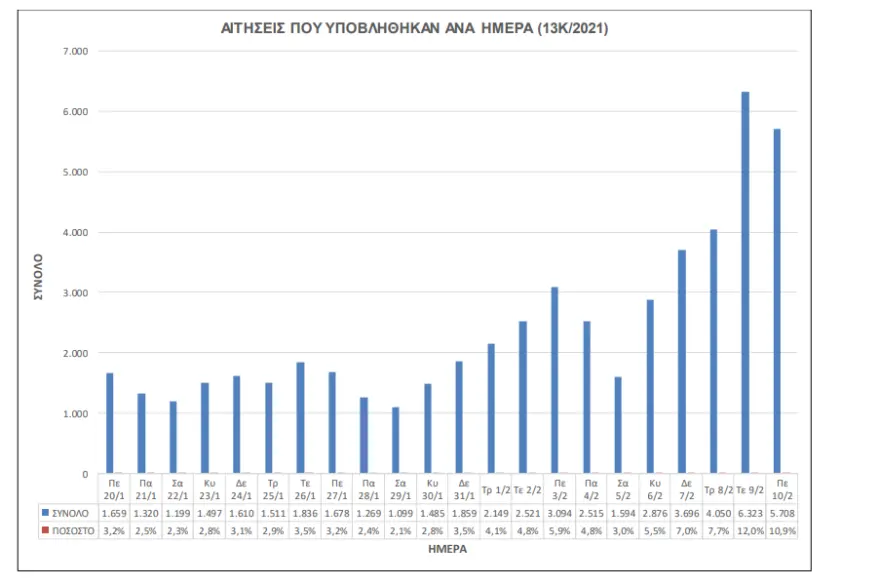The height and width of the screenshot is (584, 880).
Task: Select the 7.000 y-axis label
Action: click(75, 51)
